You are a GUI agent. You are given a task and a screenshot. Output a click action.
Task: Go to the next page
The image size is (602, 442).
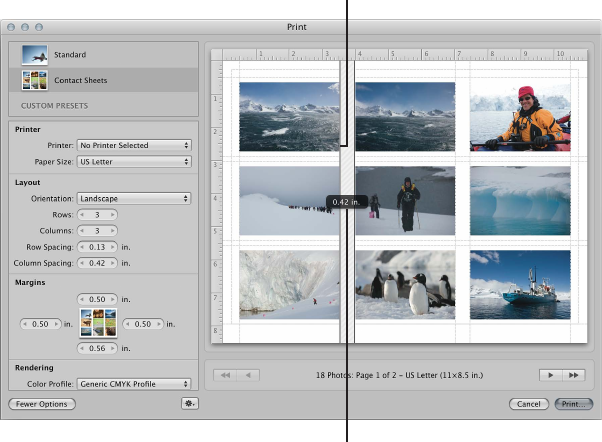click(550, 375)
